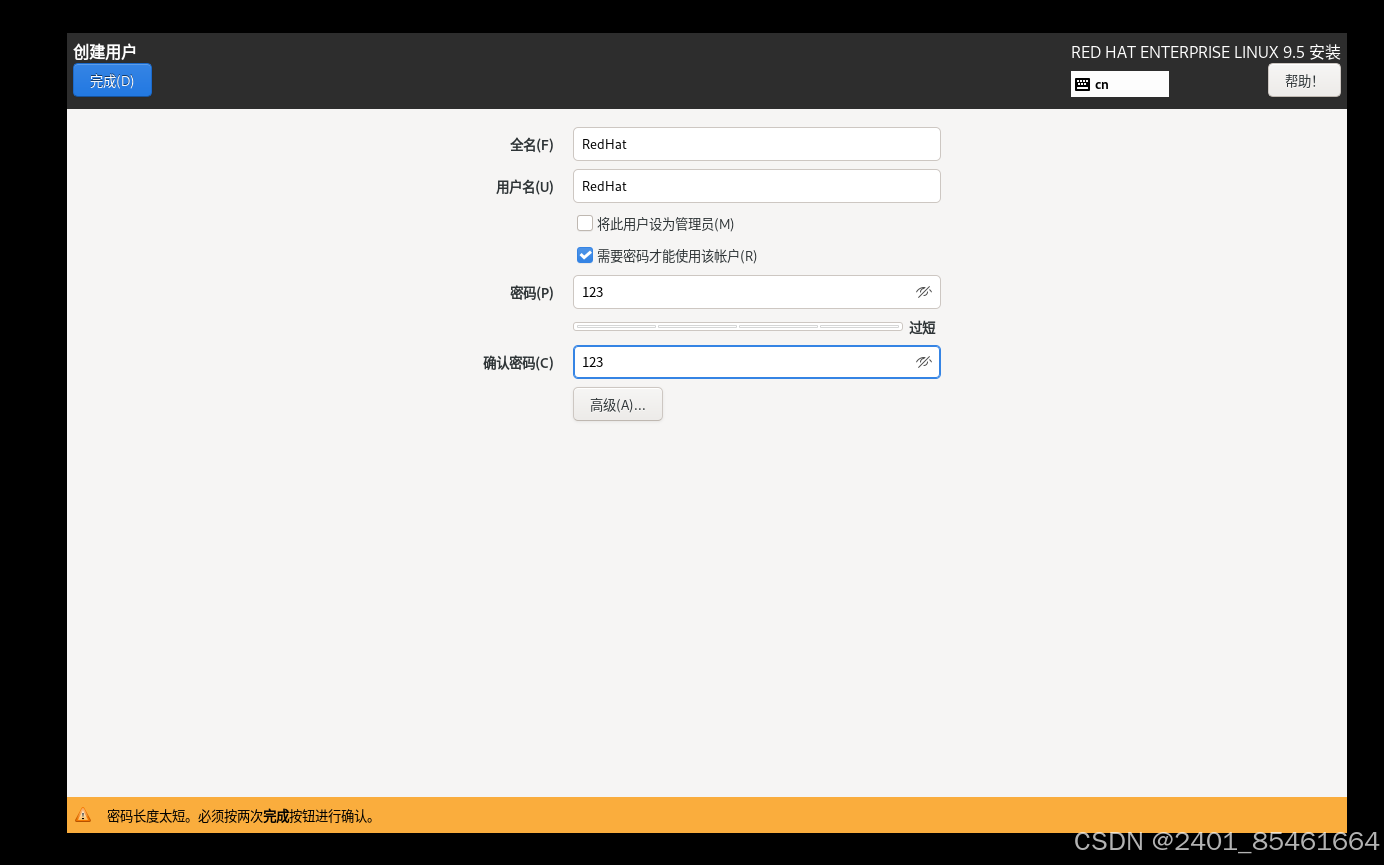
Task: Click the 密码(P) label
Action: tap(531, 293)
